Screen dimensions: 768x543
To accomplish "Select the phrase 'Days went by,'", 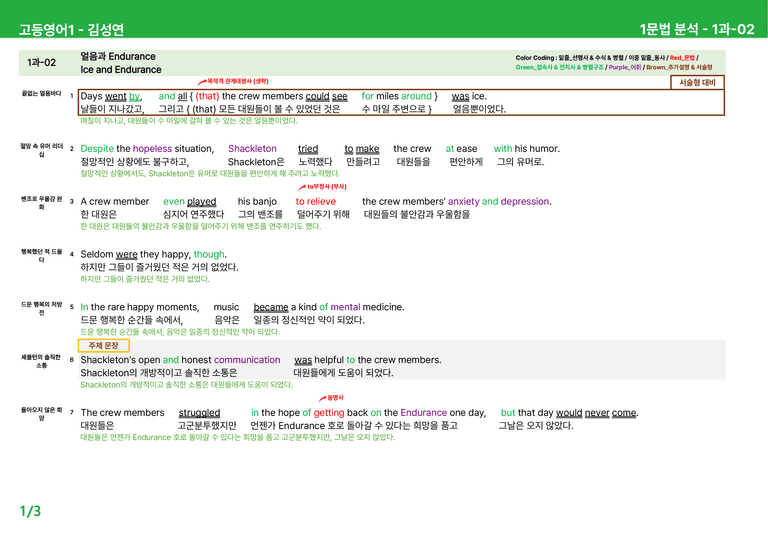I will 111,96.
